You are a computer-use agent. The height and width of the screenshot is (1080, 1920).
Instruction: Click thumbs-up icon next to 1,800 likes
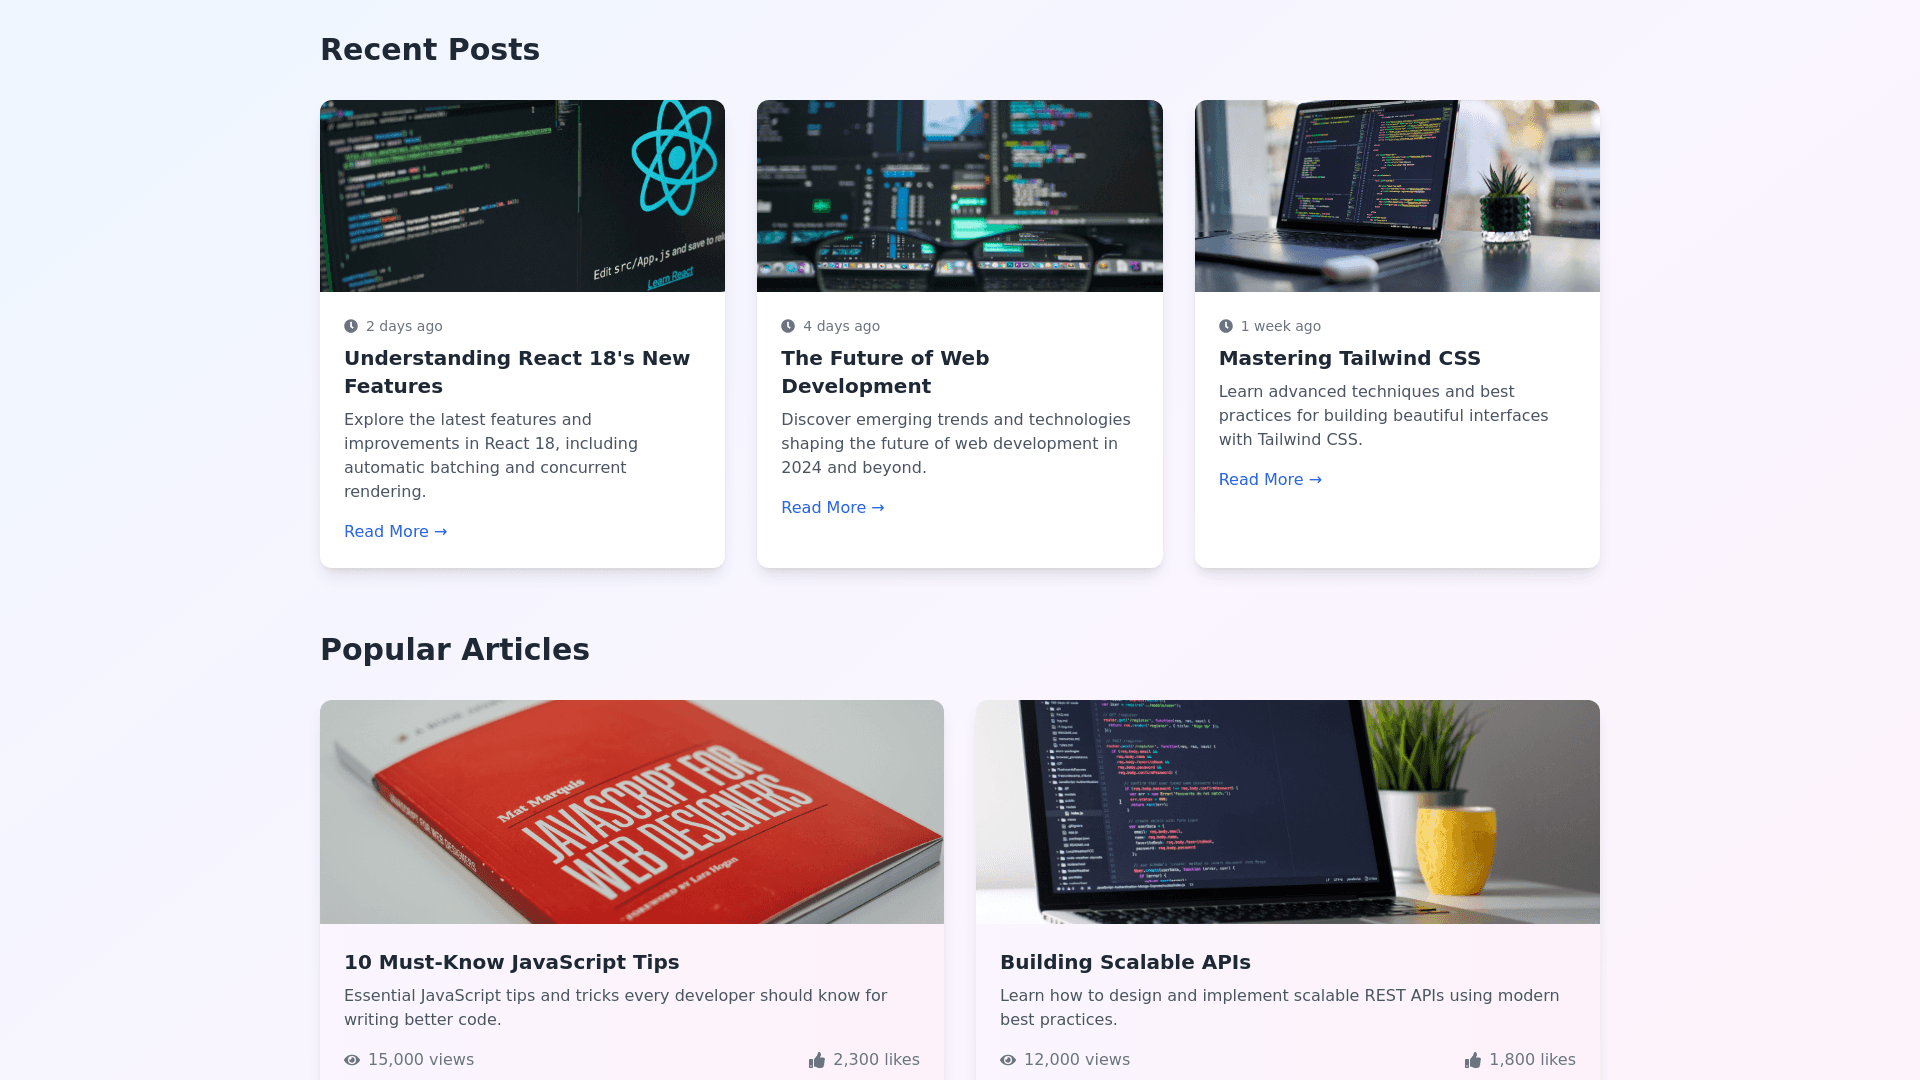1473,1060
